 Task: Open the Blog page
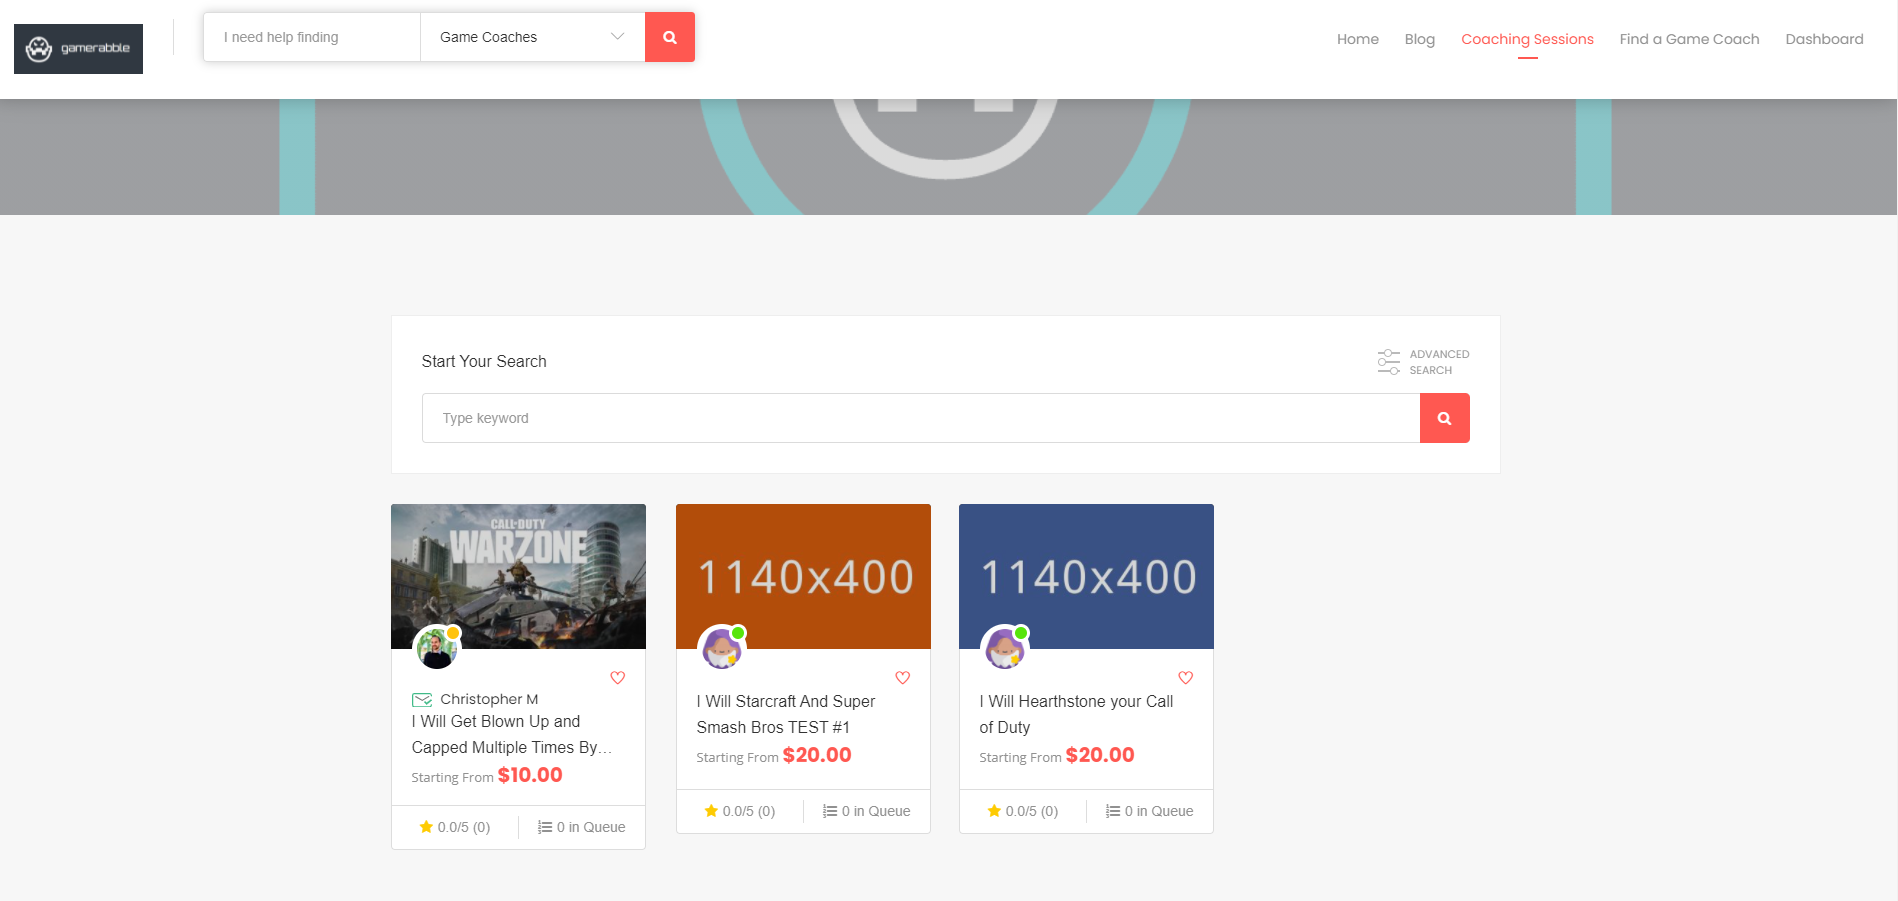click(1420, 39)
